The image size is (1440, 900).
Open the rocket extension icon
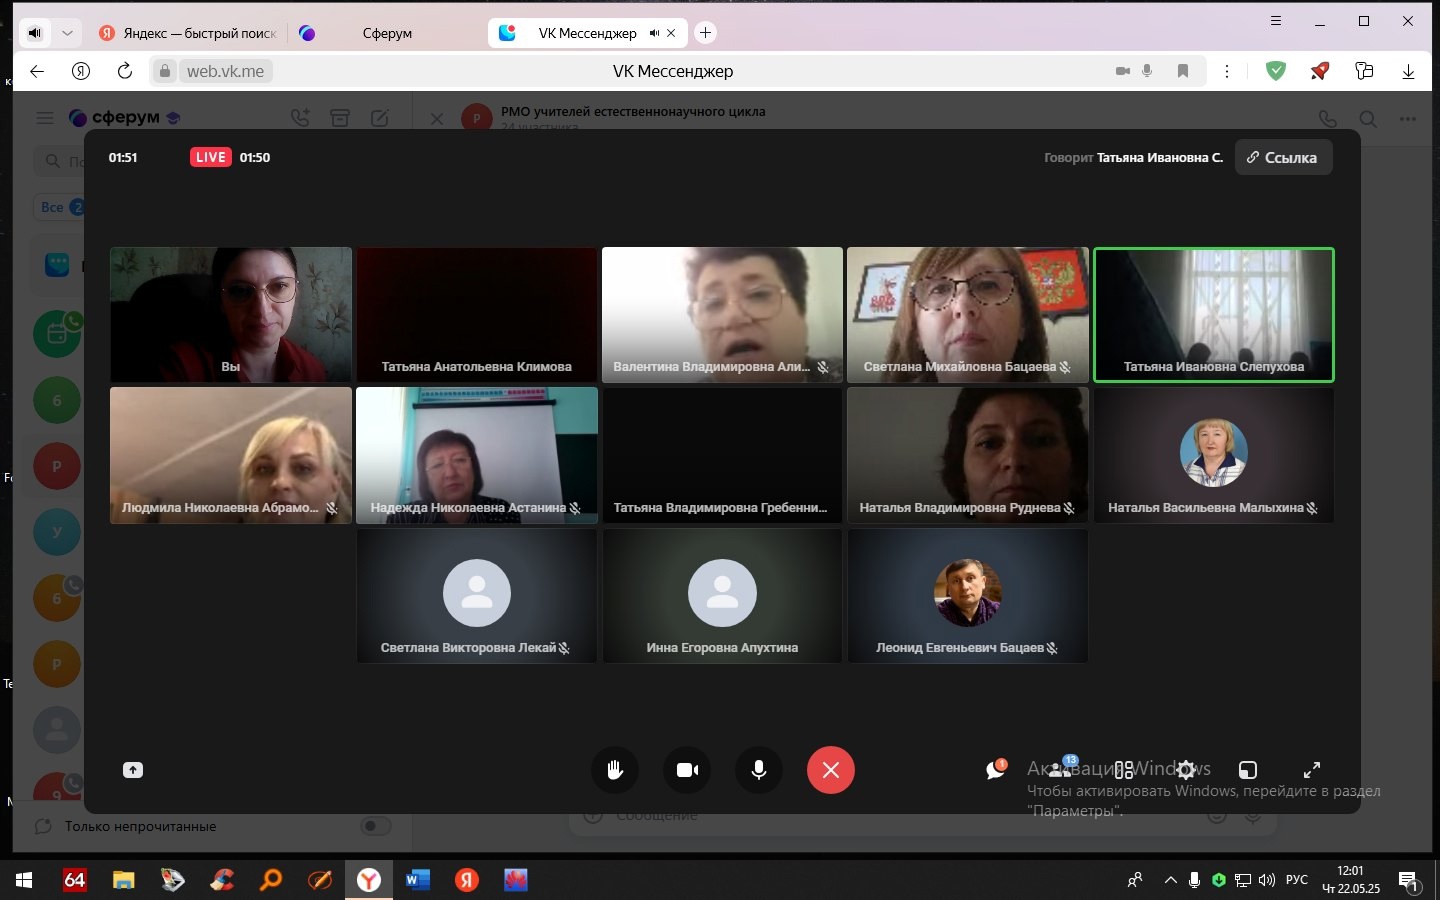(1320, 71)
